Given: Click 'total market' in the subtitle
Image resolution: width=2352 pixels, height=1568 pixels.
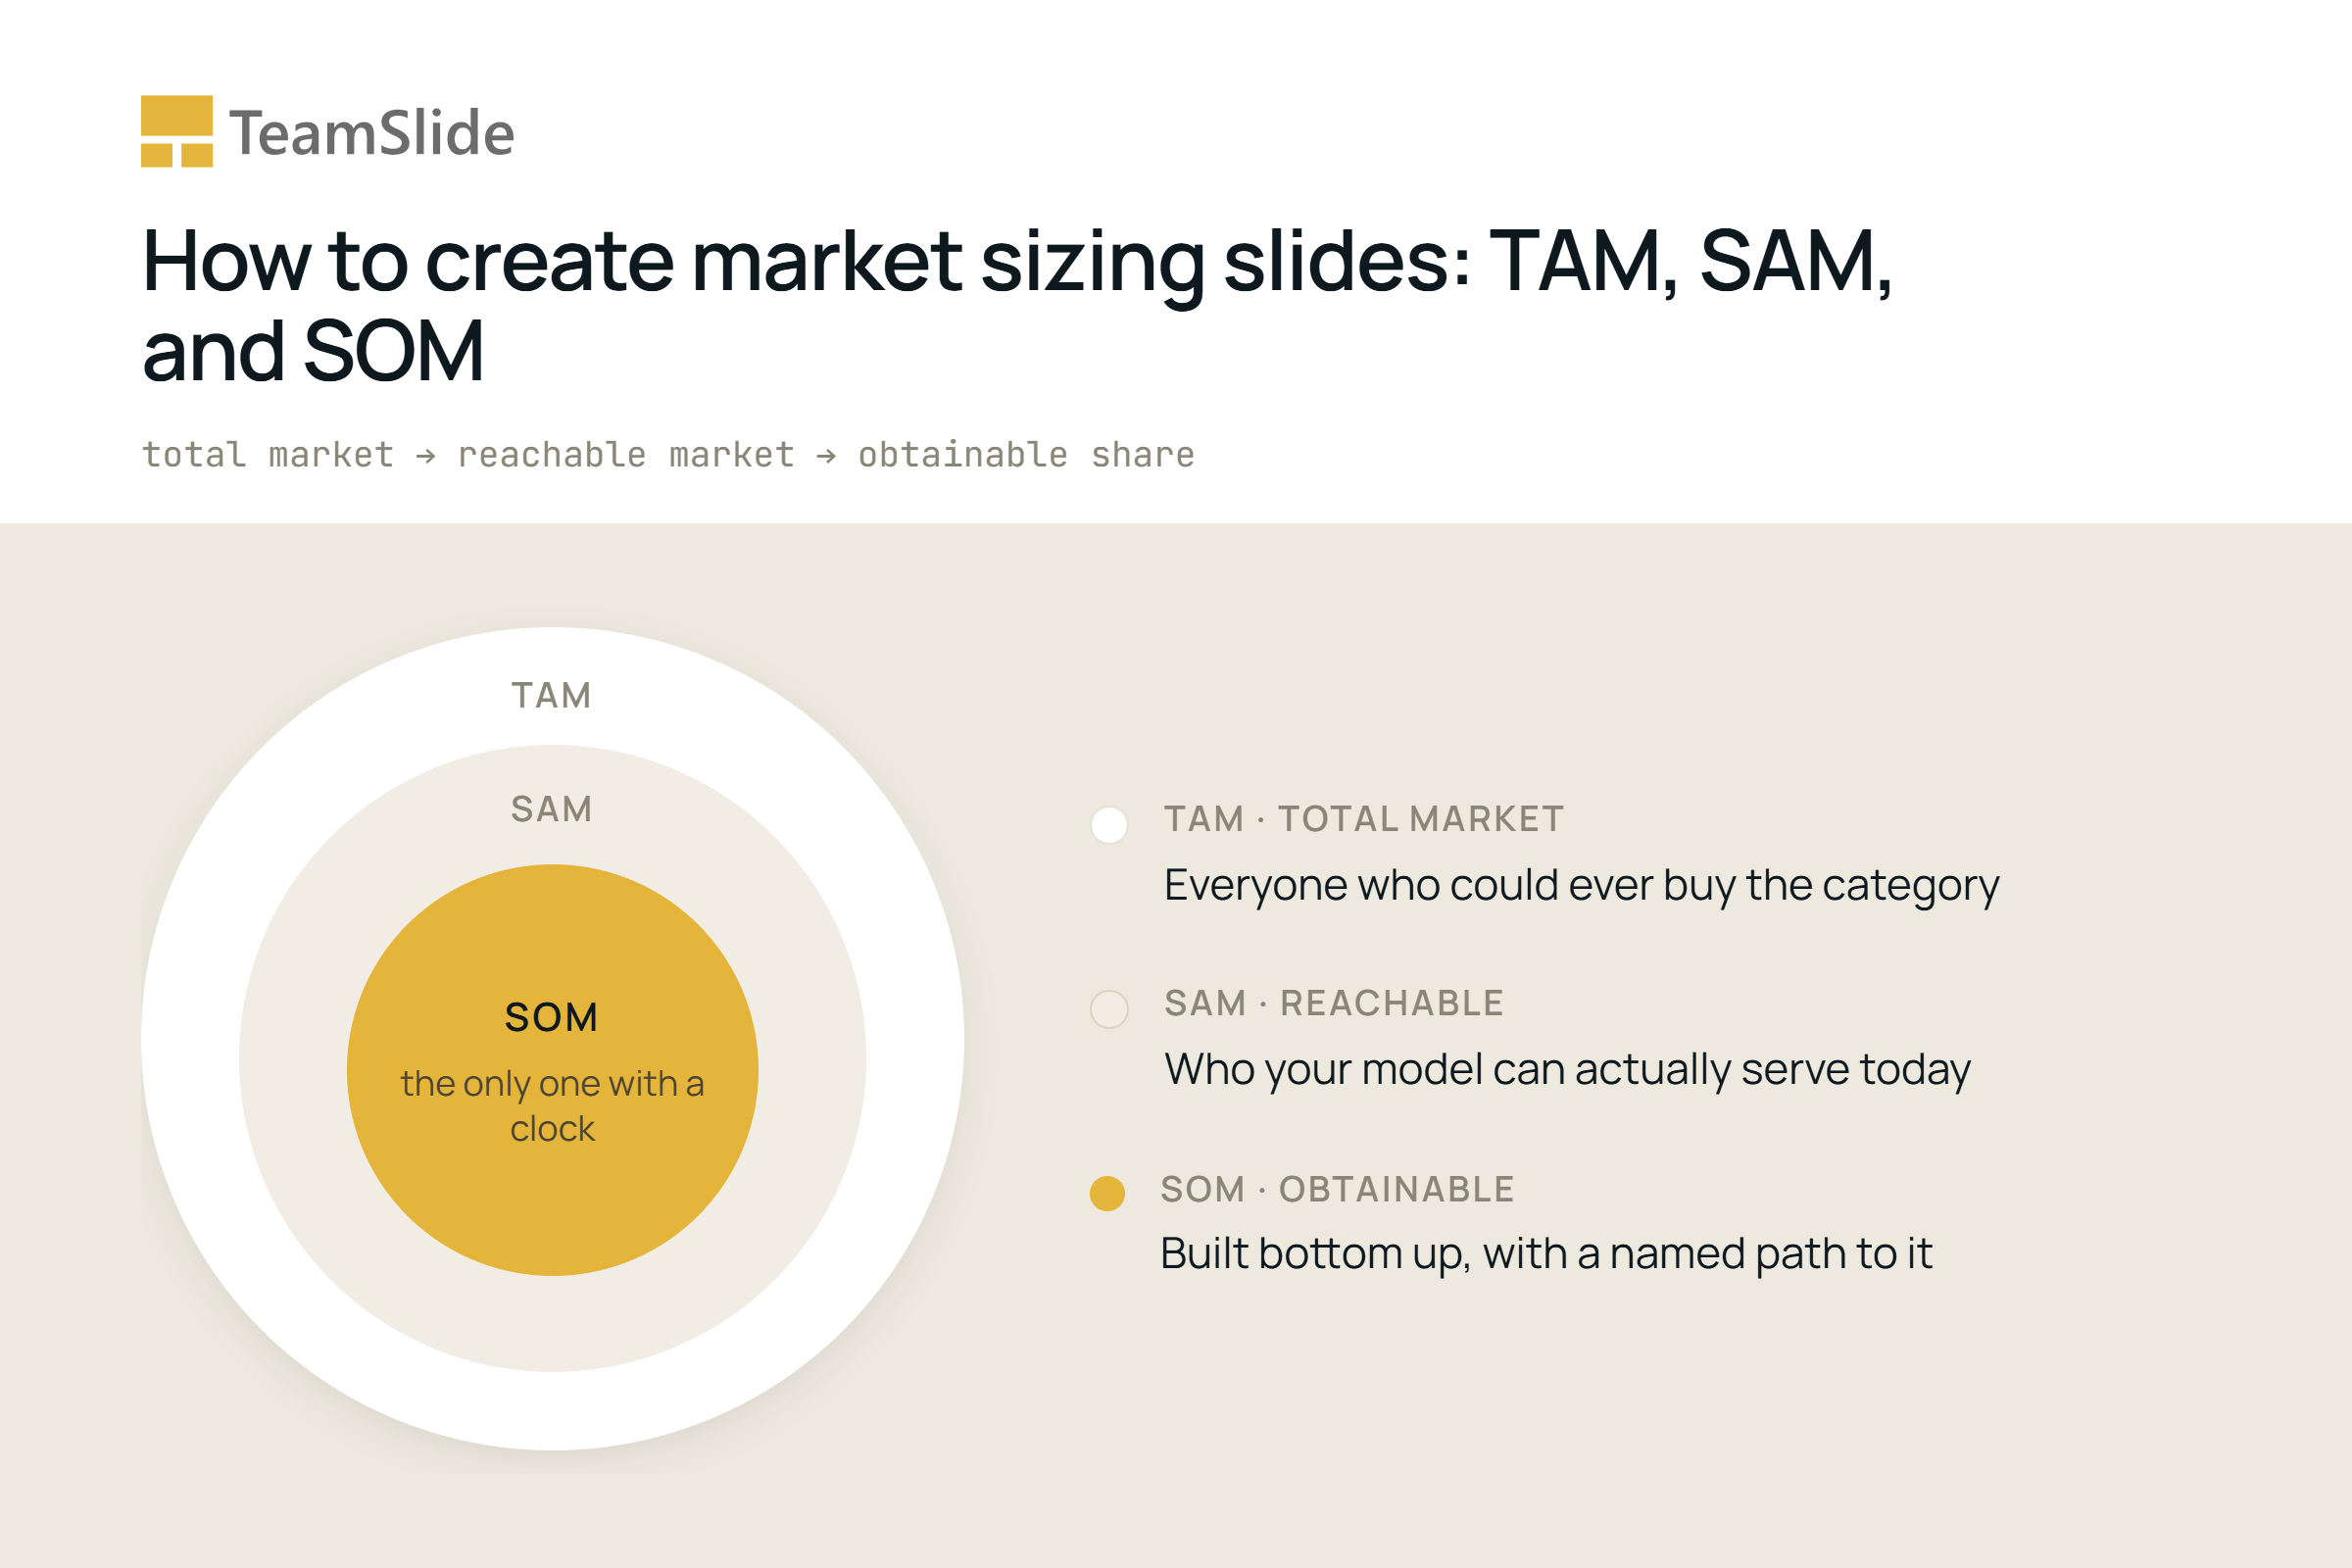Looking at the screenshot, I should 268,455.
